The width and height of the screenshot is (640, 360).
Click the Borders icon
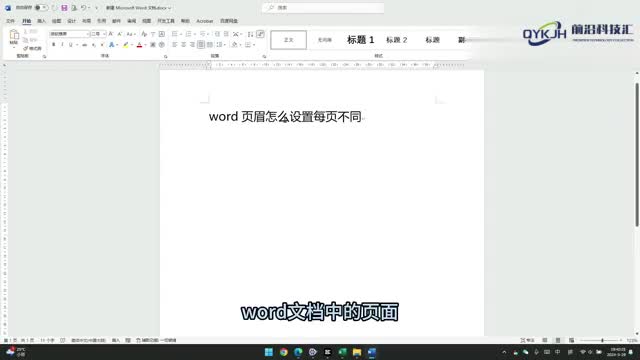248,44
